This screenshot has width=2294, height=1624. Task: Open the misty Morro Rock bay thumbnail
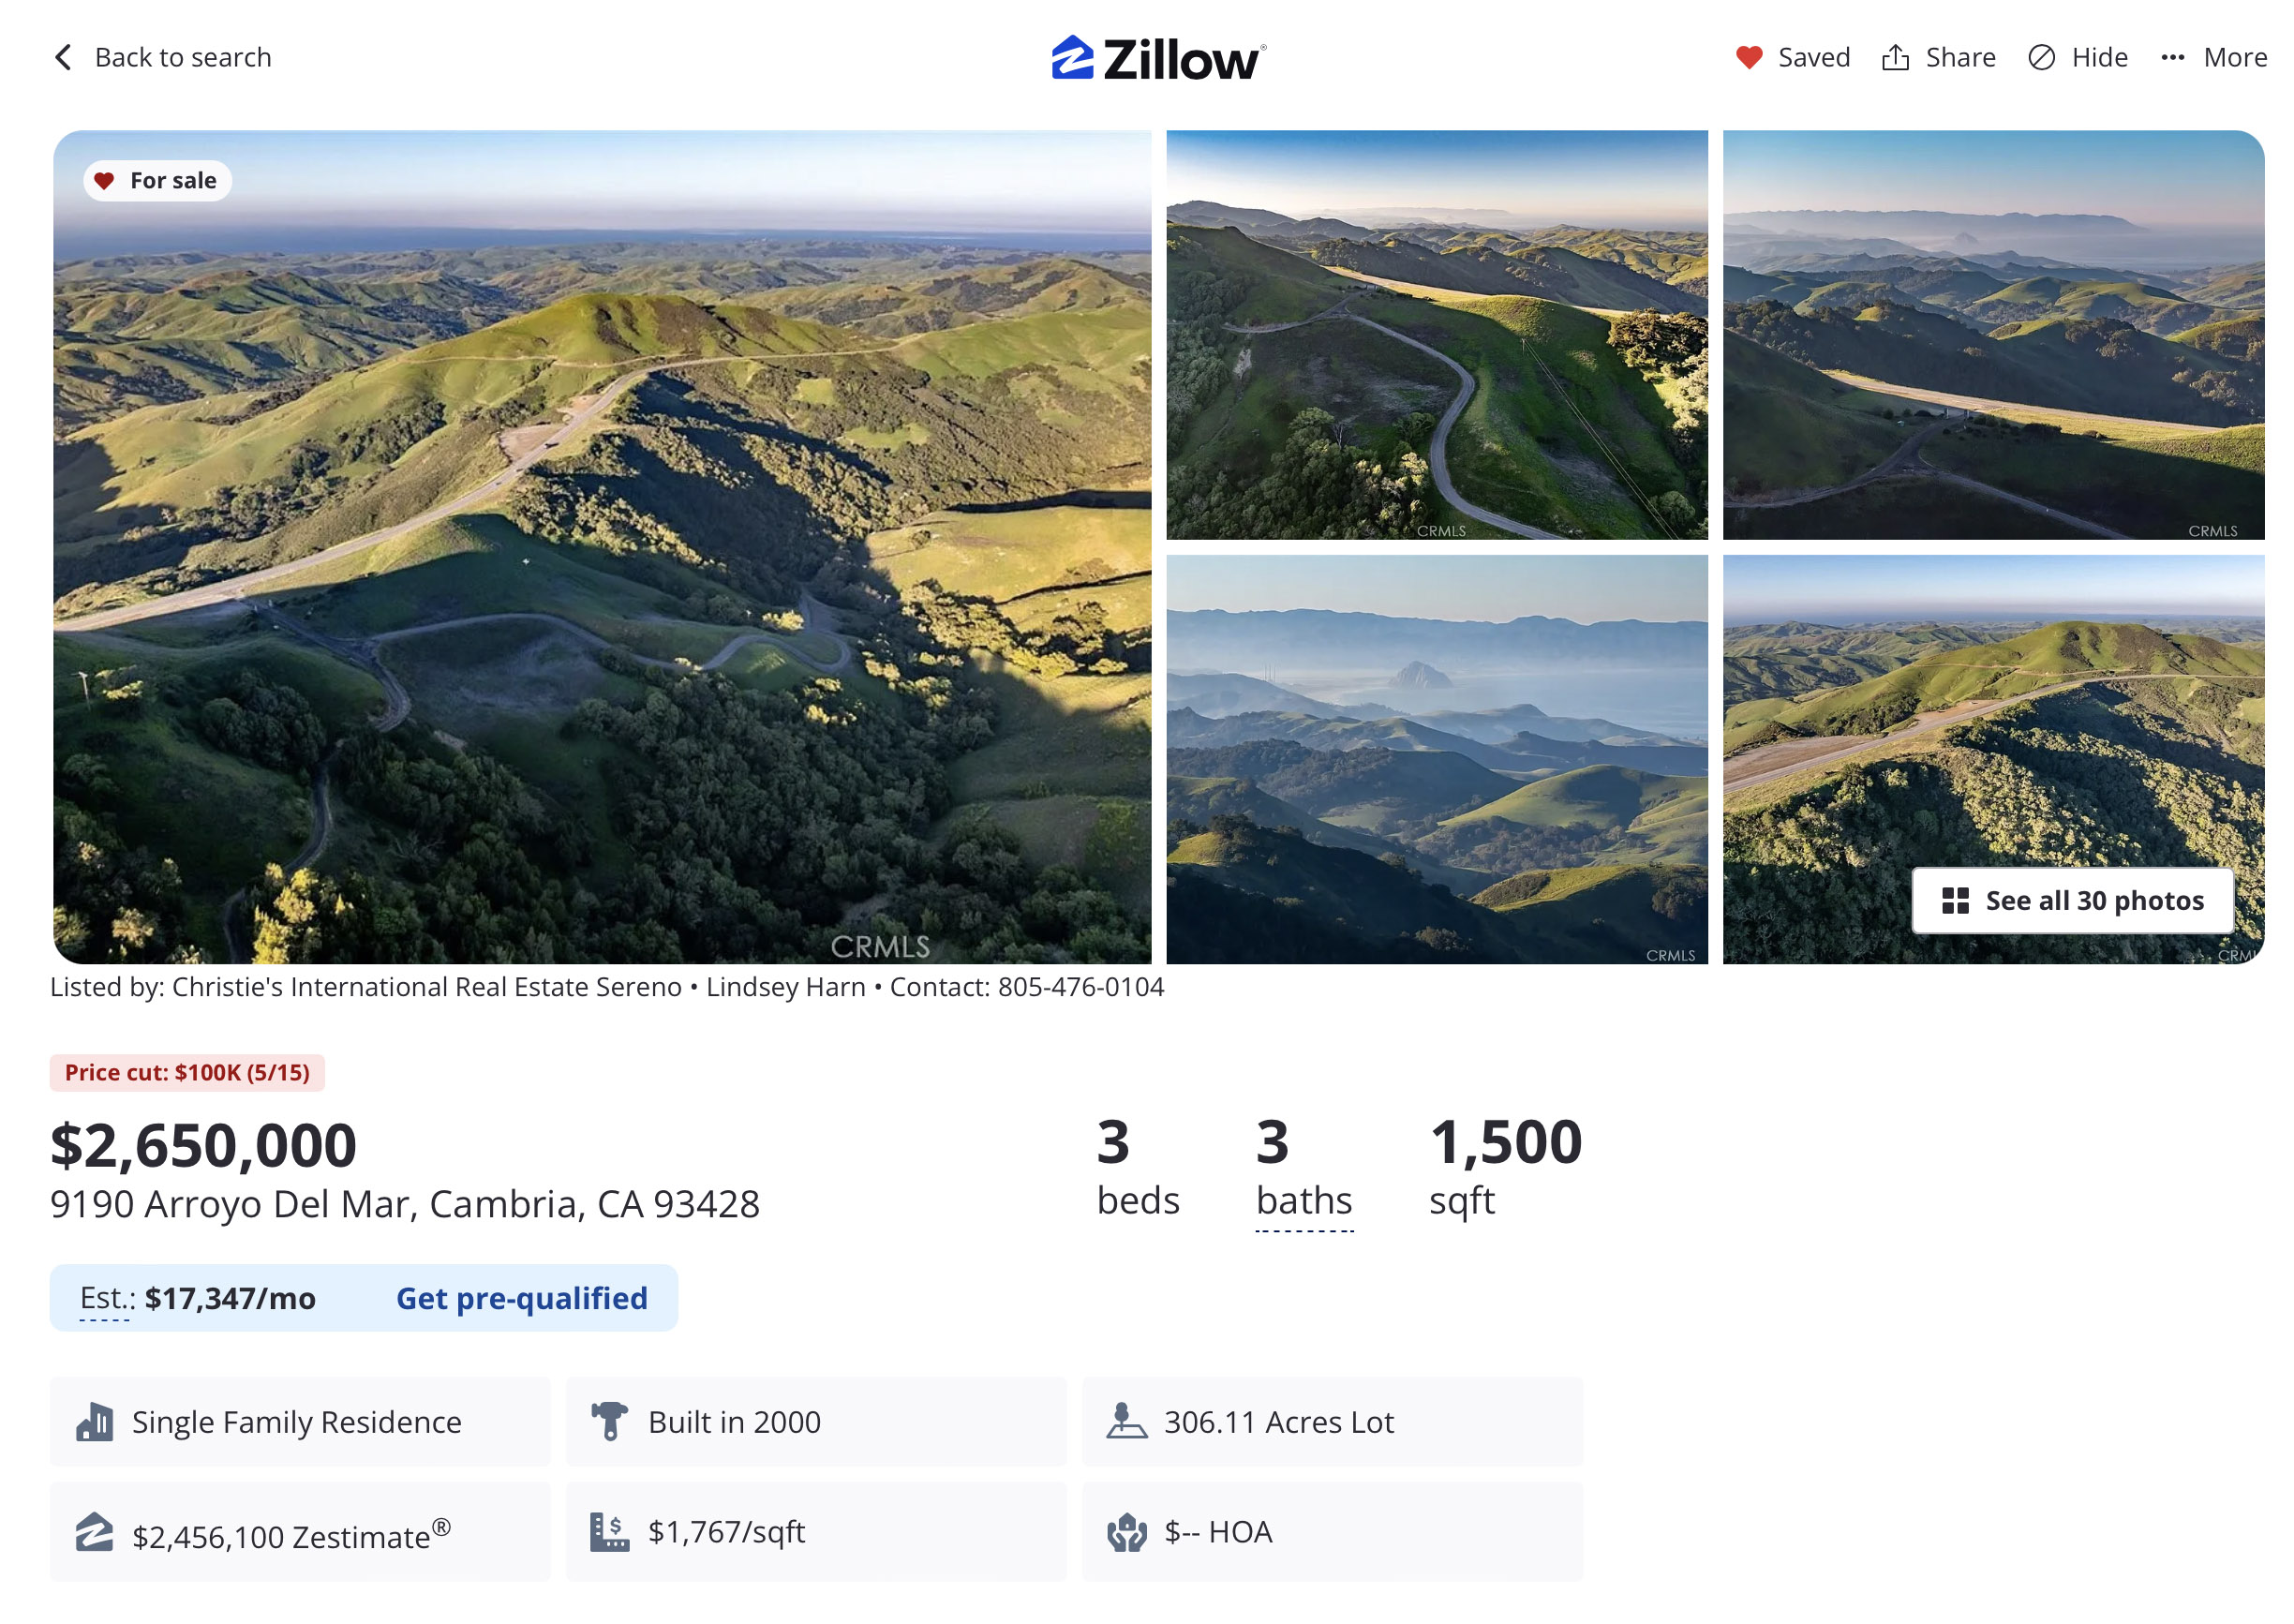click(1436, 759)
